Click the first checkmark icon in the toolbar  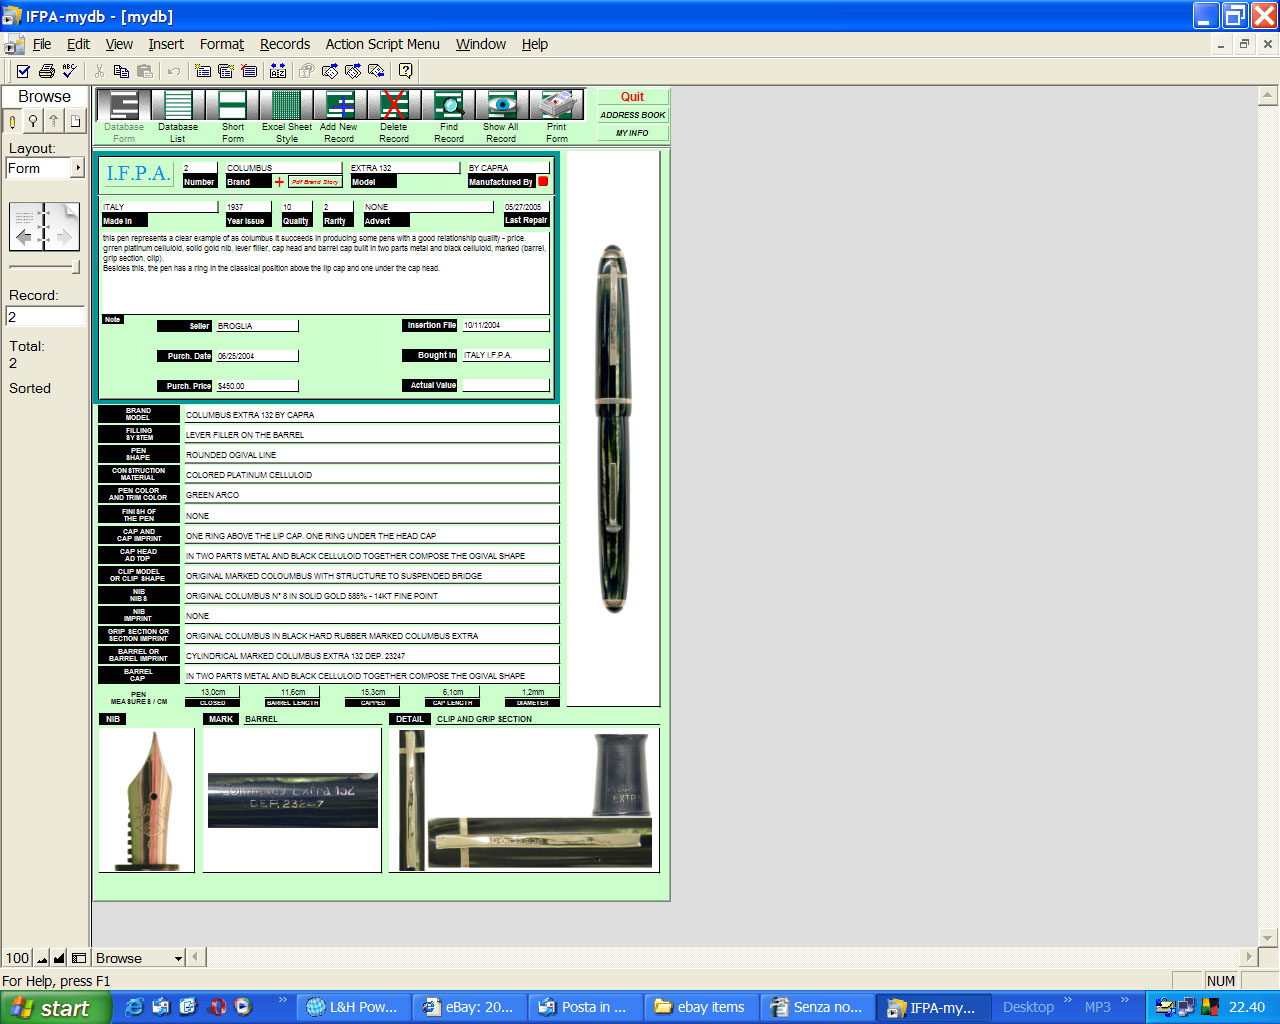[23, 71]
